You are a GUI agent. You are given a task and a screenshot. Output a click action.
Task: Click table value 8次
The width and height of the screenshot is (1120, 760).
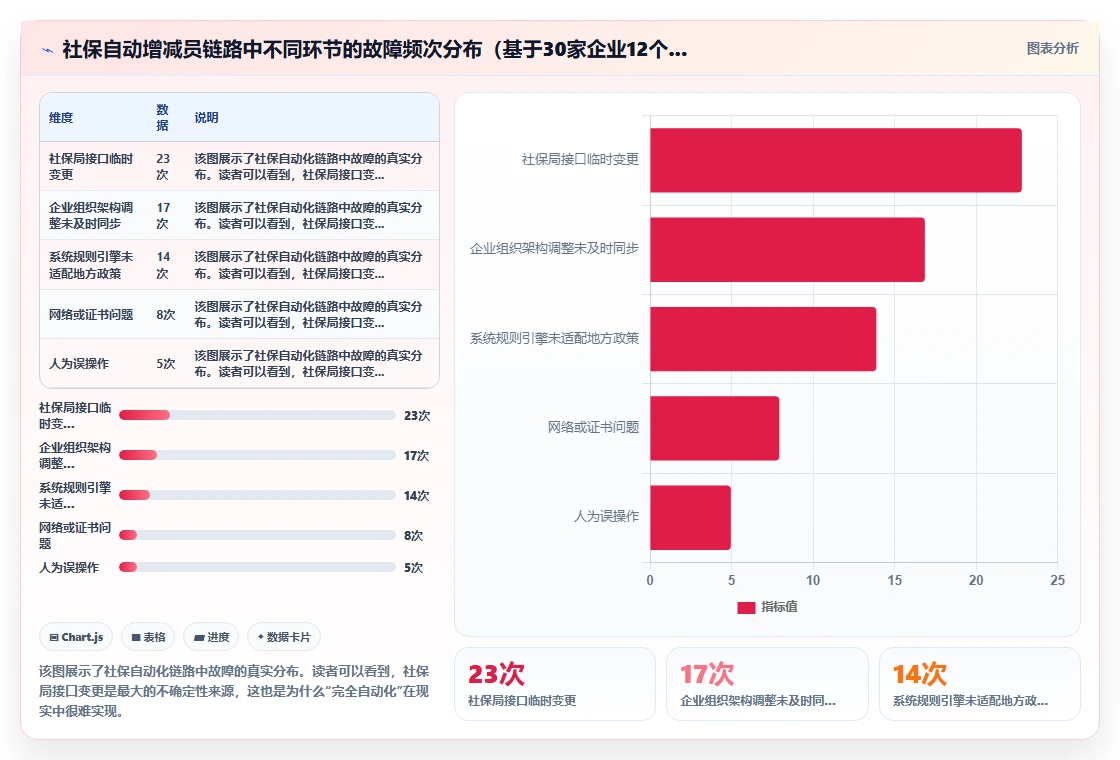click(x=166, y=314)
